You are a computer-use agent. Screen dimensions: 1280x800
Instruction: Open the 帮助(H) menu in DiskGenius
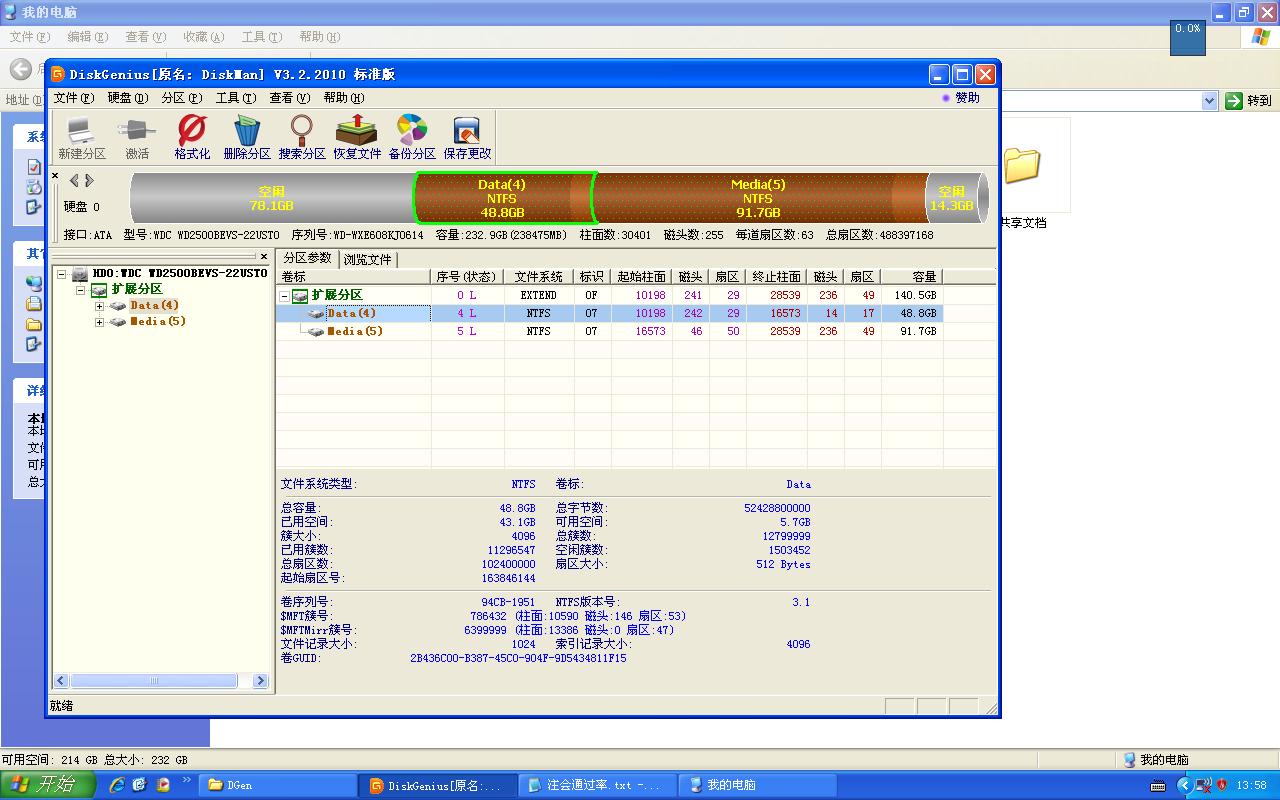click(343, 98)
